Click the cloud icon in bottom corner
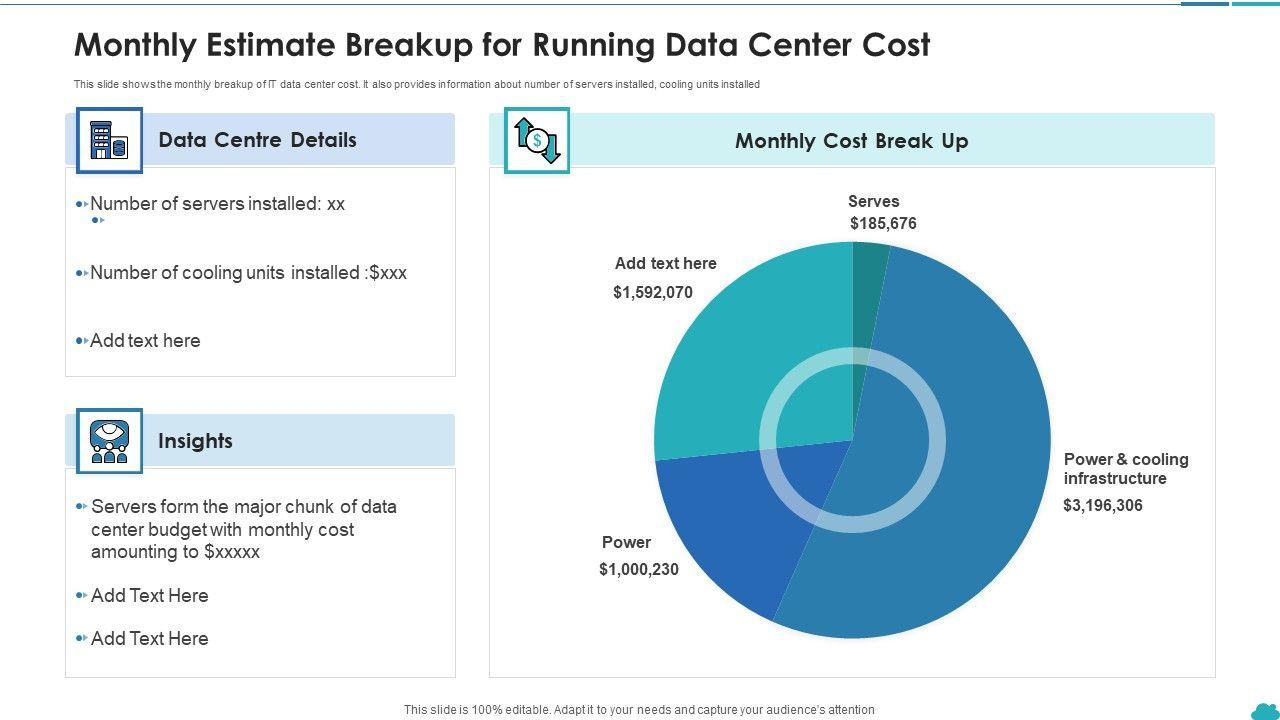Viewport: 1280px width, 720px height. (1264, 709)
